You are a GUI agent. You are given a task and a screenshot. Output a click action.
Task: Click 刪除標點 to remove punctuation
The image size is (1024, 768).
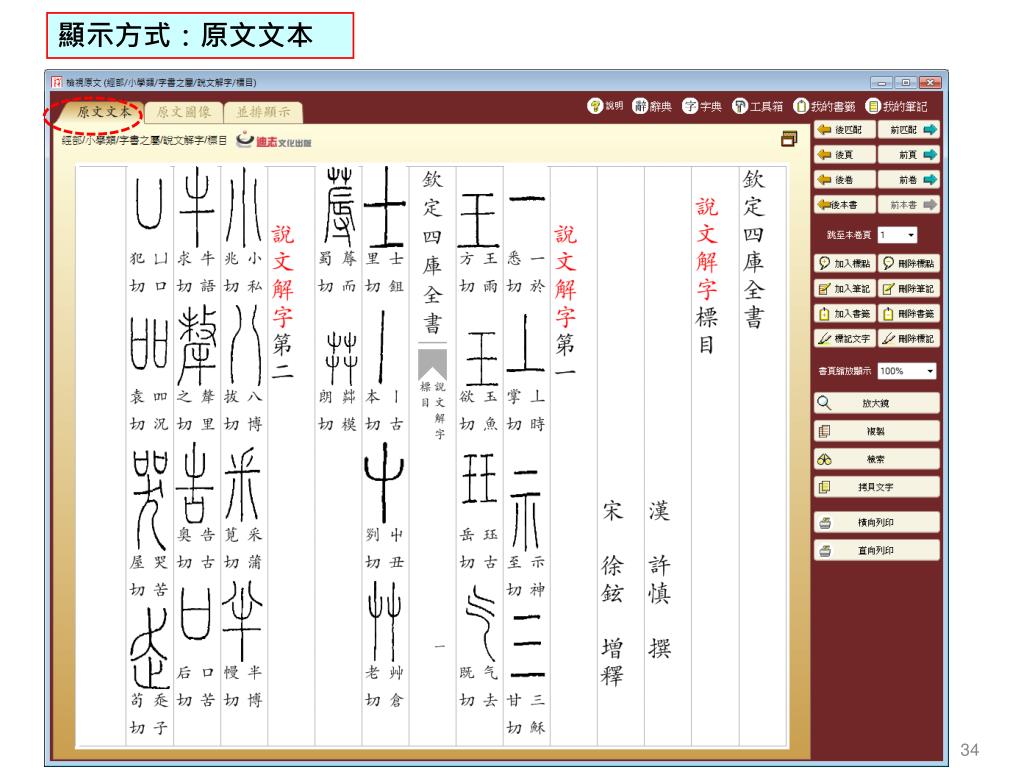(x=909, y=263)
